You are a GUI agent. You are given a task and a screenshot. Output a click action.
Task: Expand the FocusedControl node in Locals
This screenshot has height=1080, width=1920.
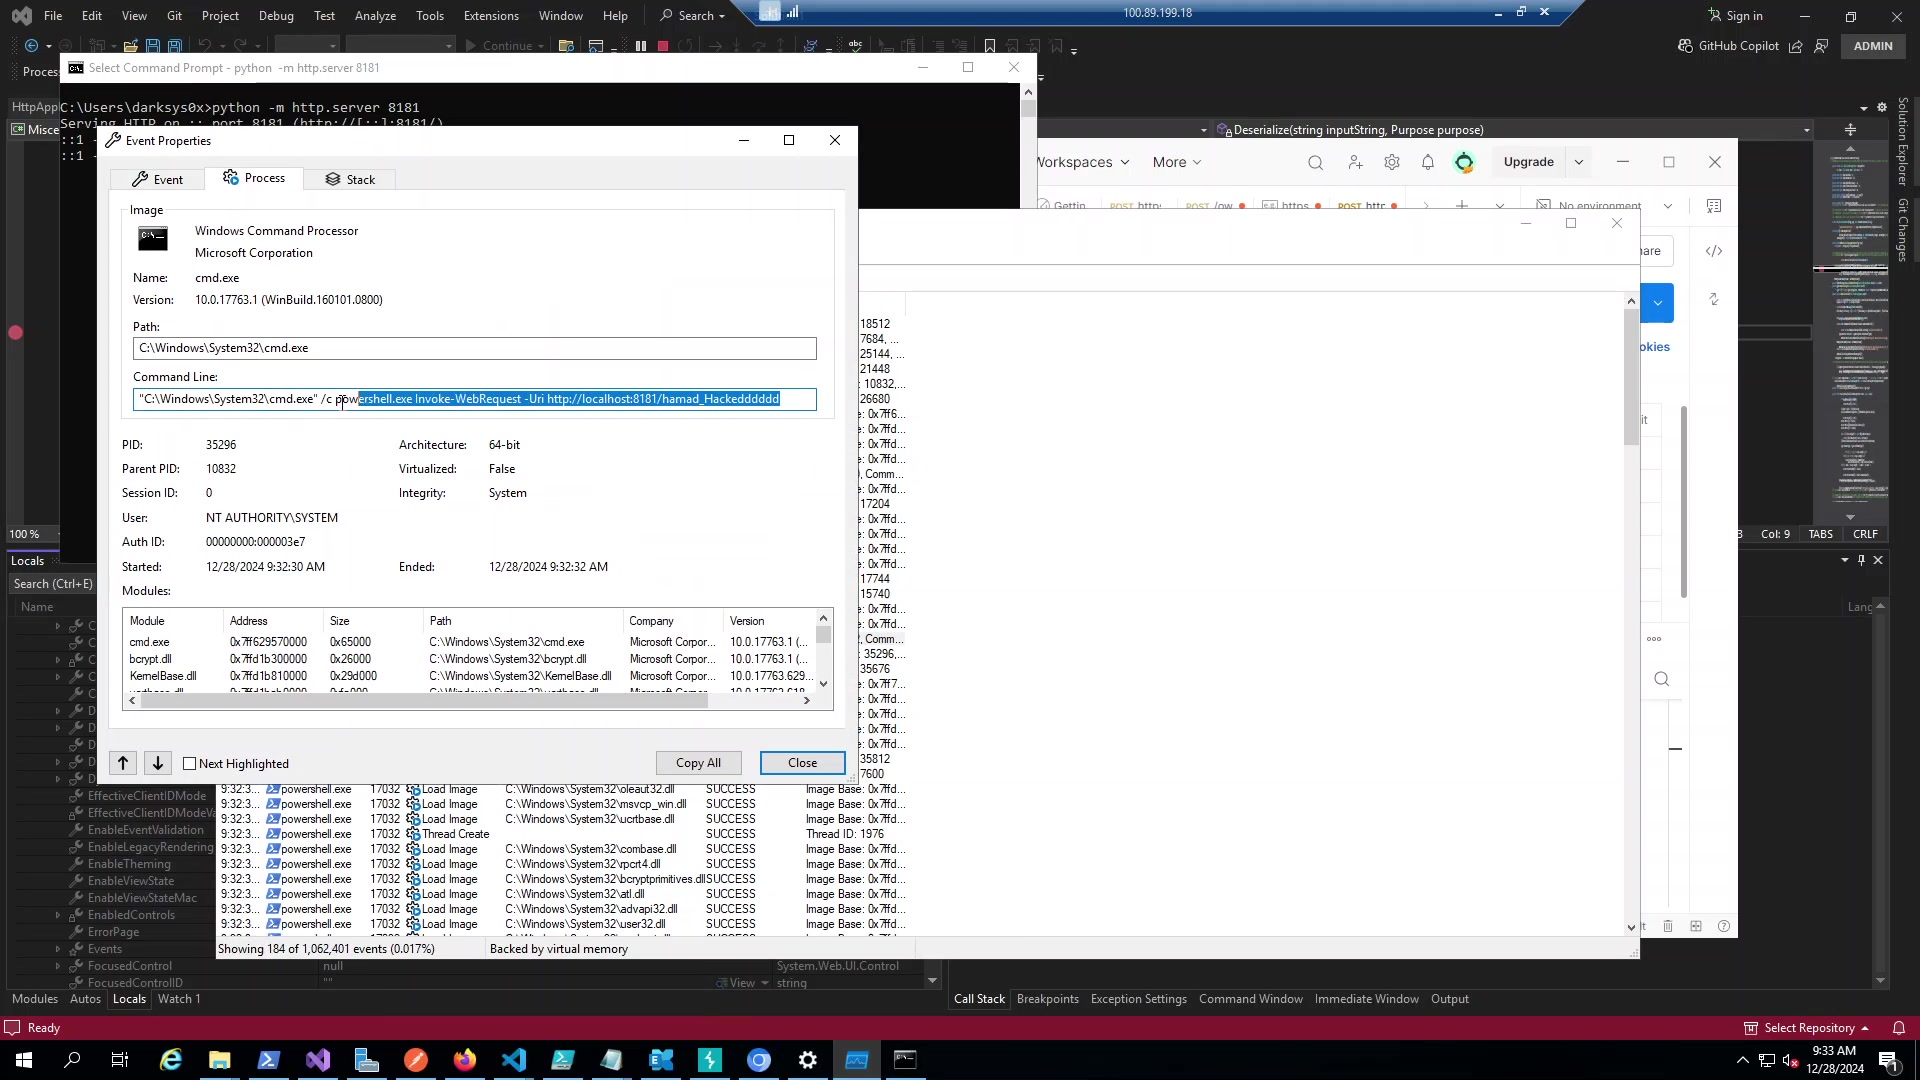(57, 966)
